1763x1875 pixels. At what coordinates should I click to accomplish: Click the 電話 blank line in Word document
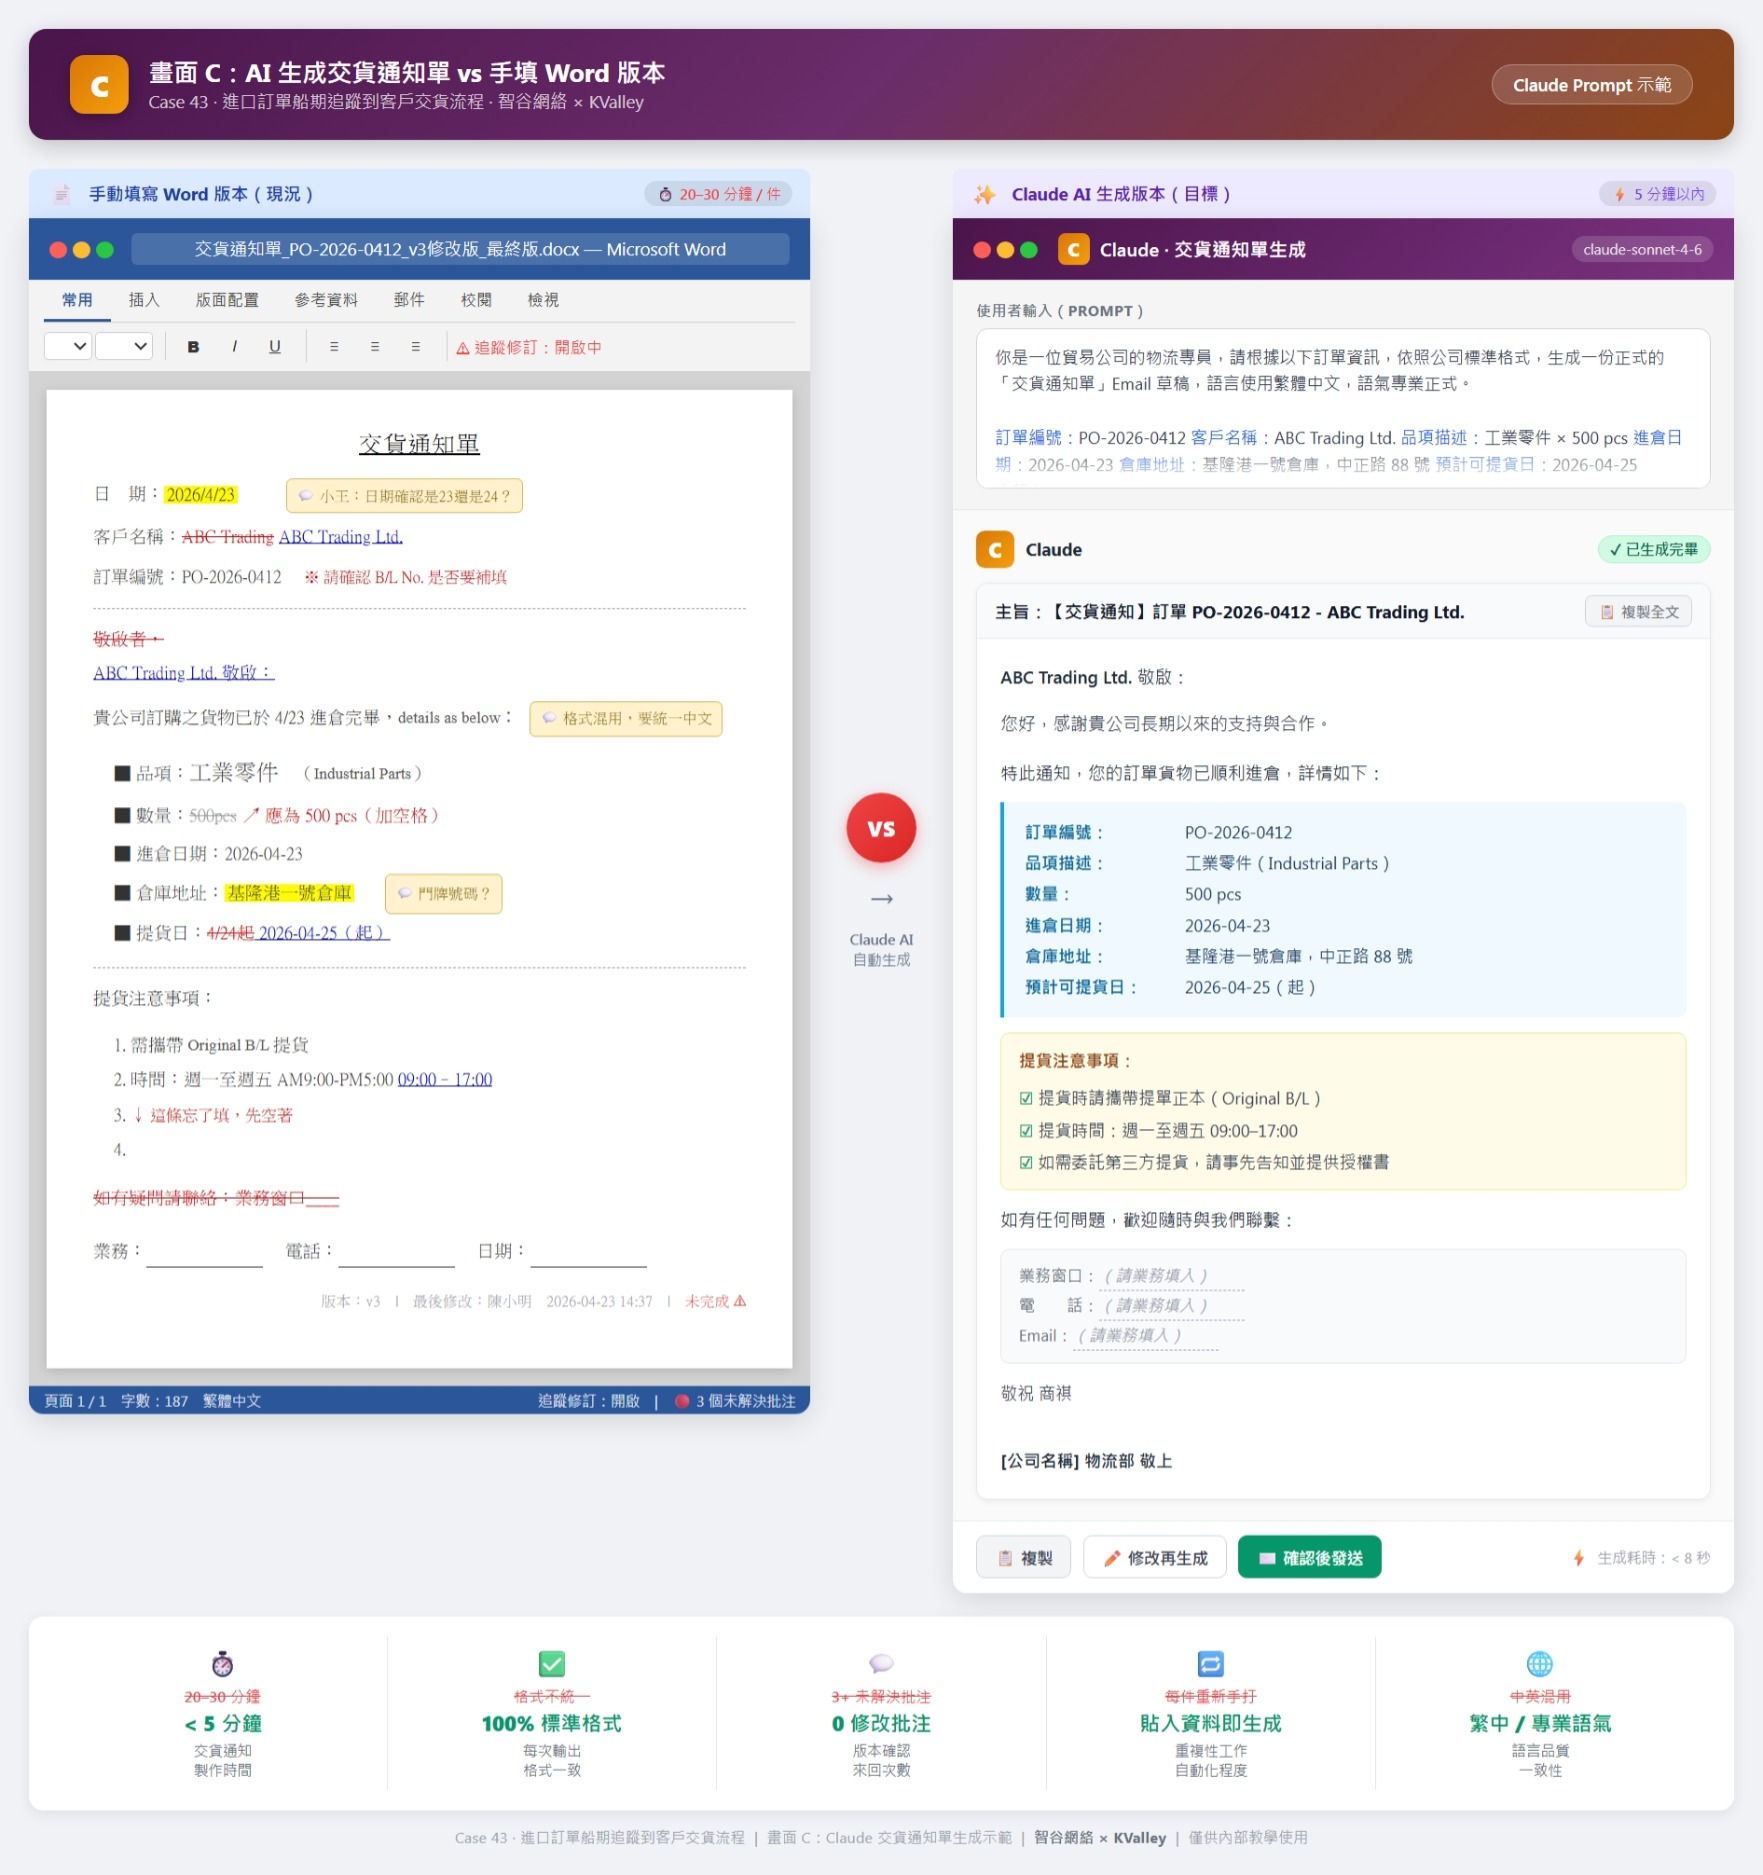click(397, 1255)
